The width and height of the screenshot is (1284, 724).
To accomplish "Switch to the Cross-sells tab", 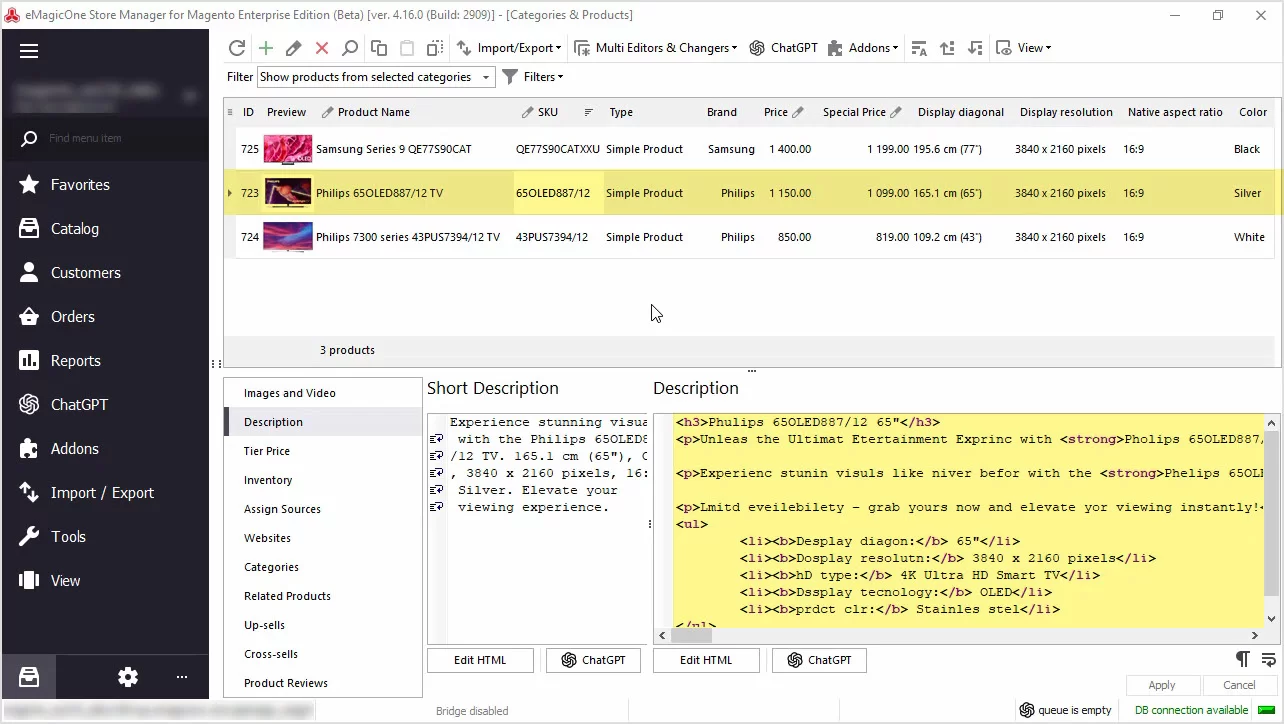I will coord(323,654).
